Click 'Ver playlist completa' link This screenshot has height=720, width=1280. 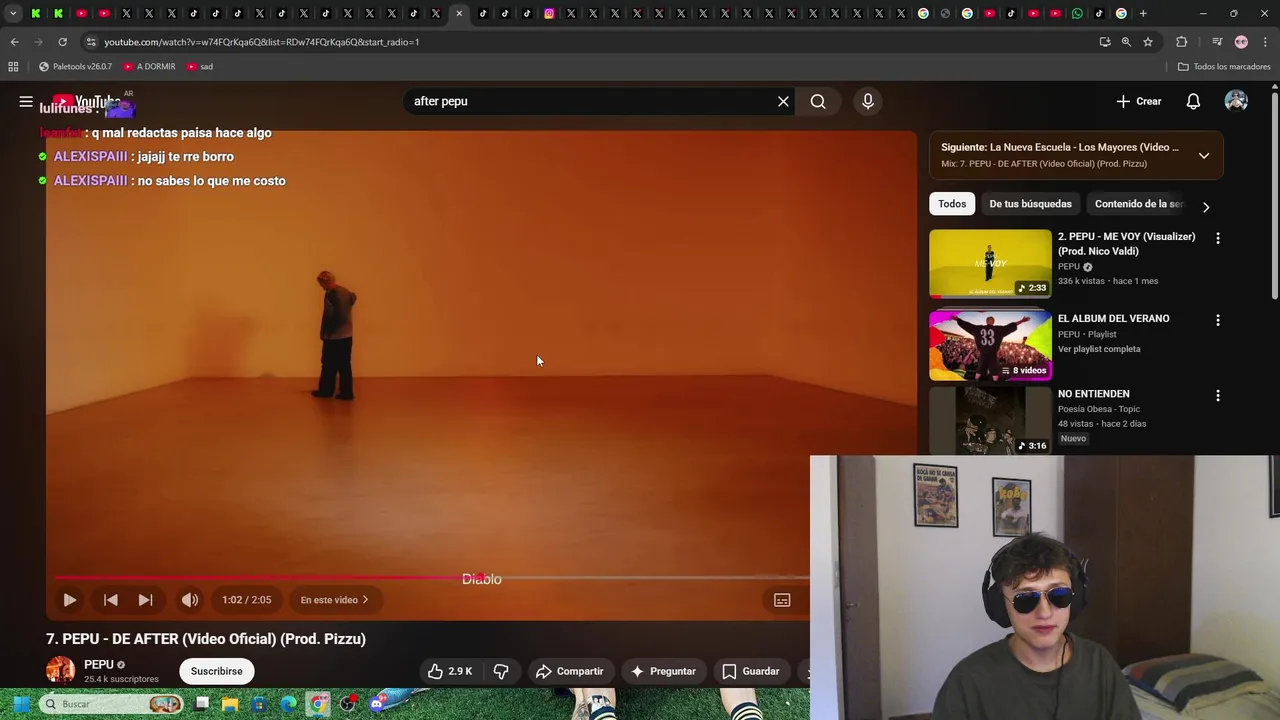[1099, 349]
